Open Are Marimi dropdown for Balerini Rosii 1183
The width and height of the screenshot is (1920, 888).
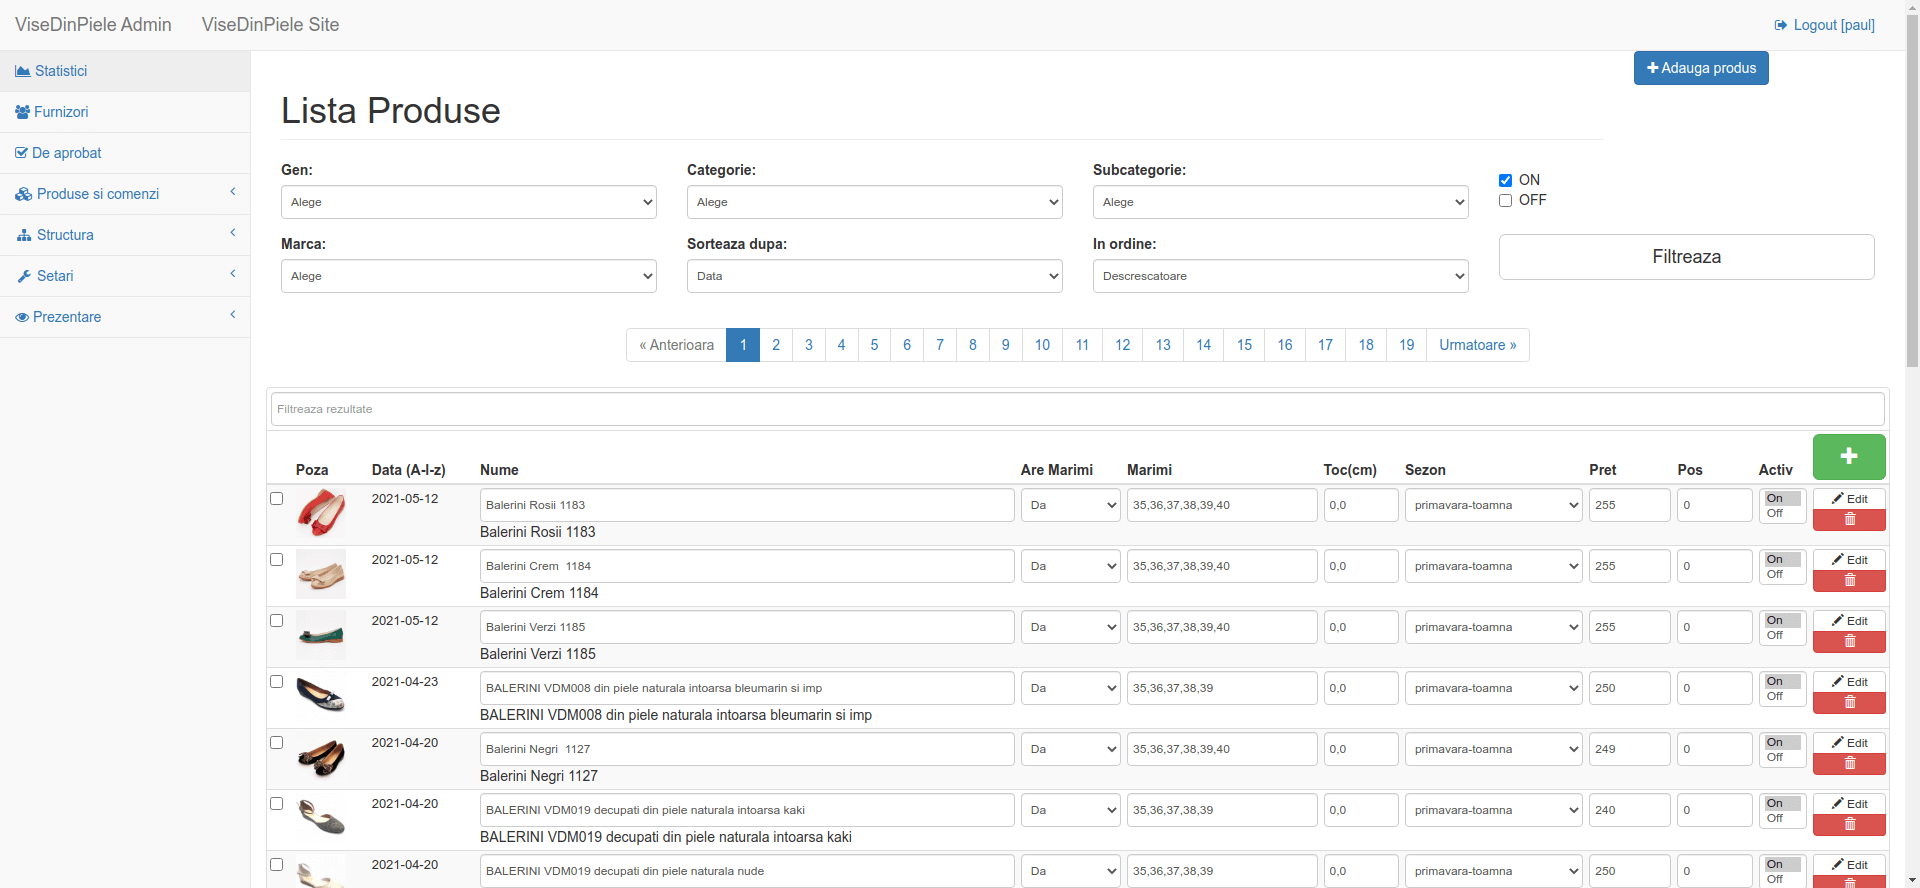tap(1071, 505)
